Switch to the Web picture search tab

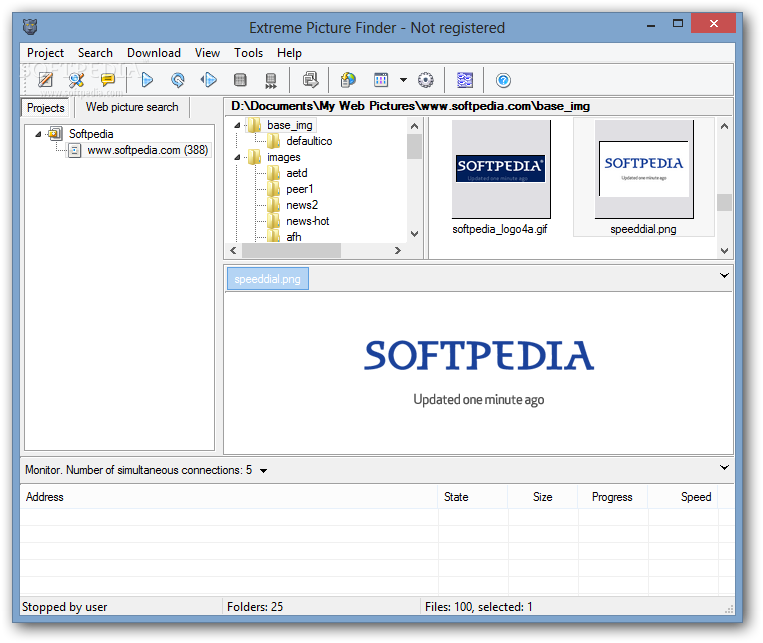(132, 107)
